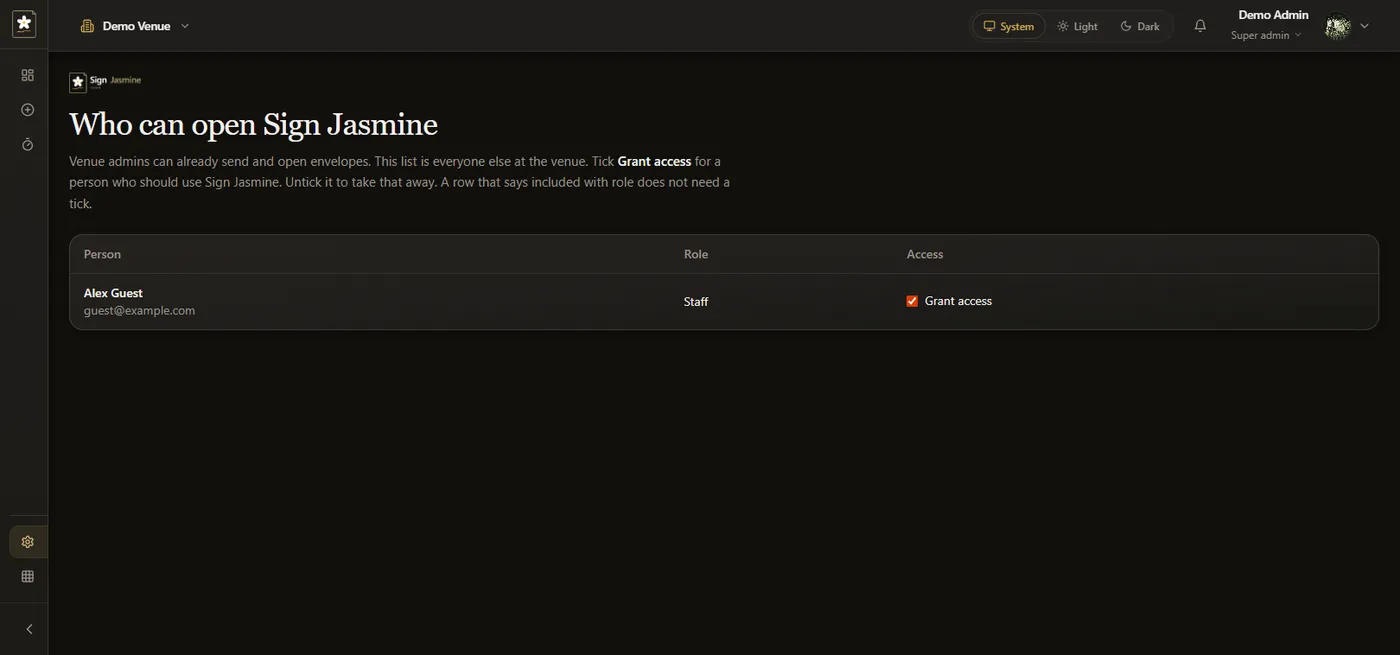
Task: Open the timer icon in sidebar
Action: pos(28,145)
